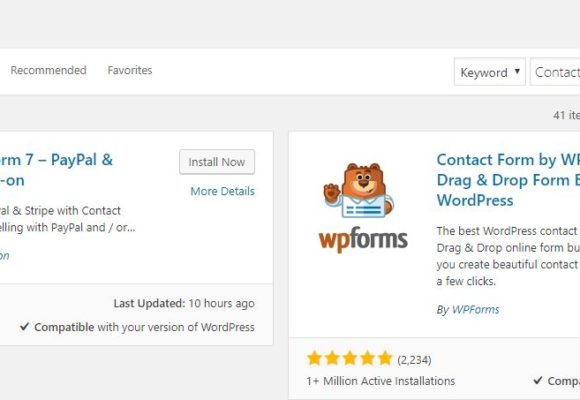This screenshot has height=400, width=580.
Task: Open the Keyword search type dropdown
Action: pos(490,72)
